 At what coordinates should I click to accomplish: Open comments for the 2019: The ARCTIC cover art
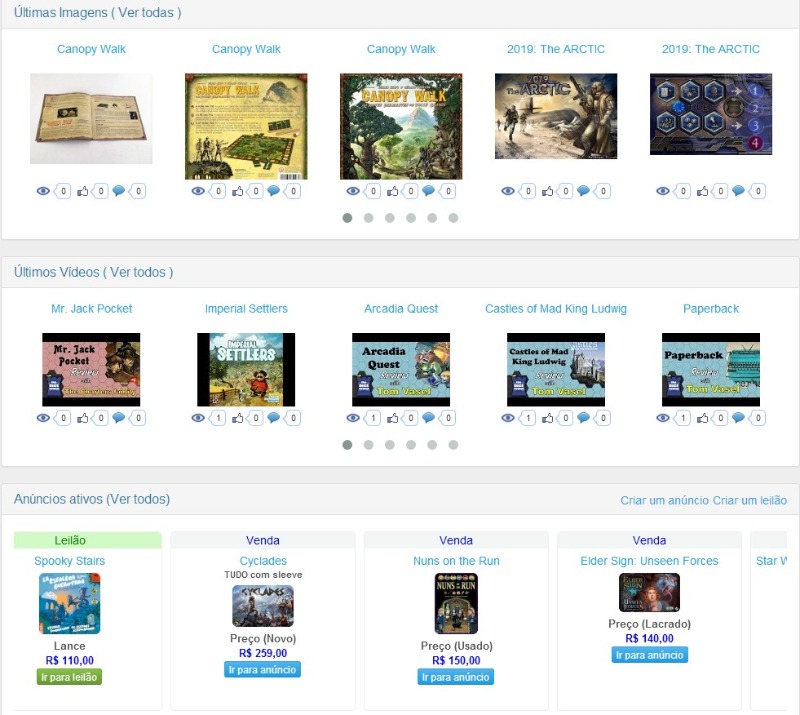(x=583, y=191)
